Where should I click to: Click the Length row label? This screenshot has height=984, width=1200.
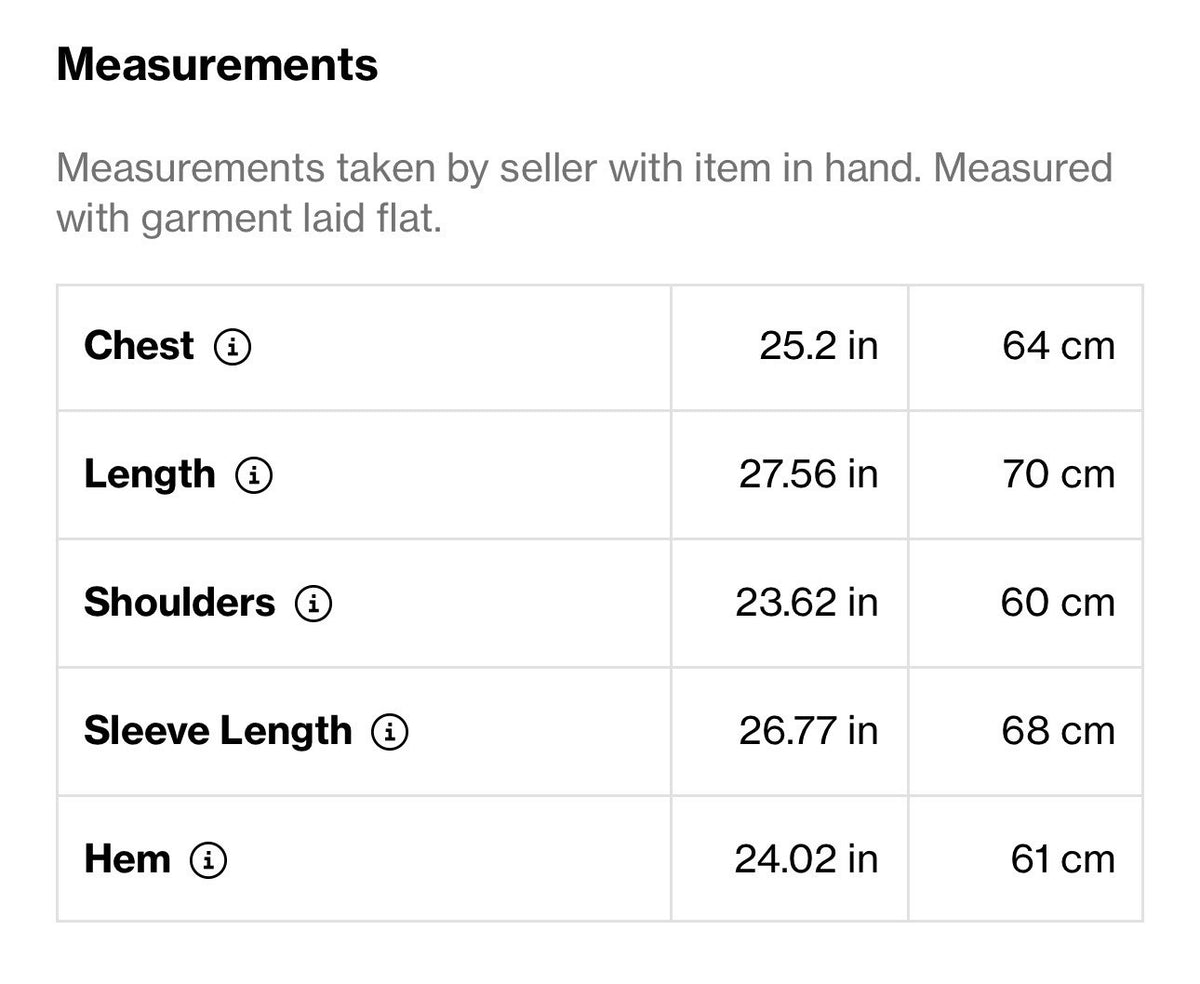(150, 476)
